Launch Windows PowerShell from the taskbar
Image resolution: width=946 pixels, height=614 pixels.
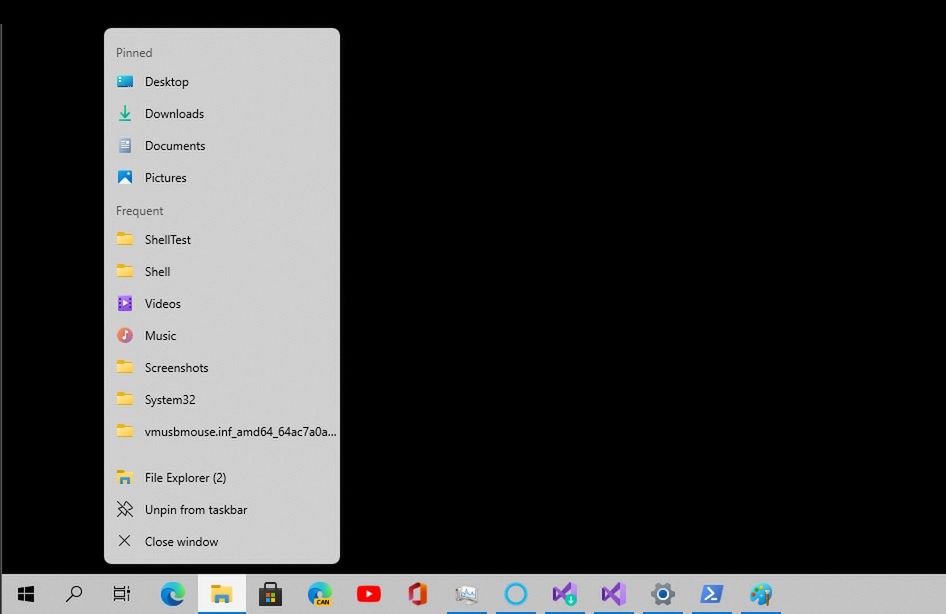click(711, 593)
